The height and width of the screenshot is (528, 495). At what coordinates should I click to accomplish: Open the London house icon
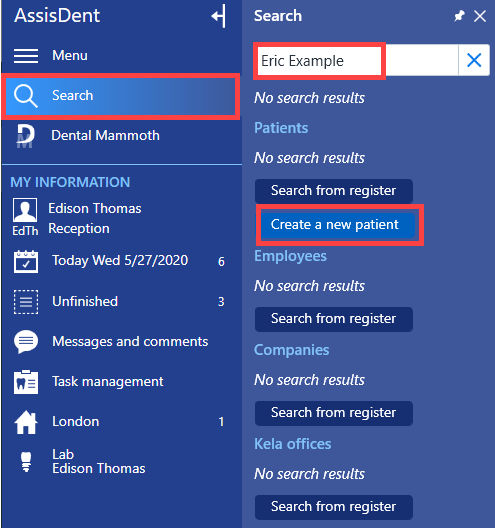(26, 423)
